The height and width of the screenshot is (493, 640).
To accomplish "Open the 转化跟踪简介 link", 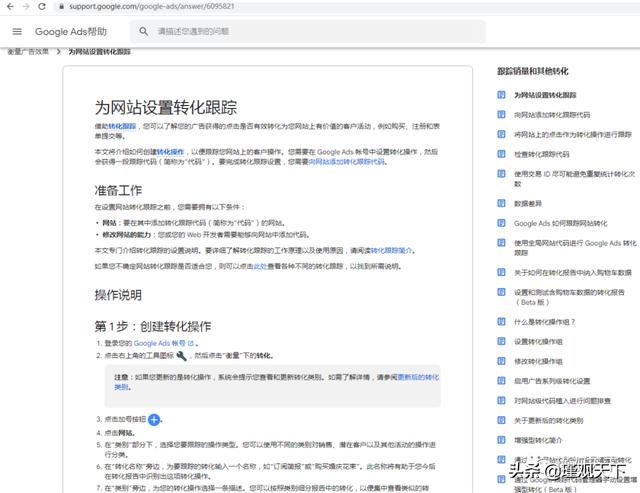I will (391, 250).
